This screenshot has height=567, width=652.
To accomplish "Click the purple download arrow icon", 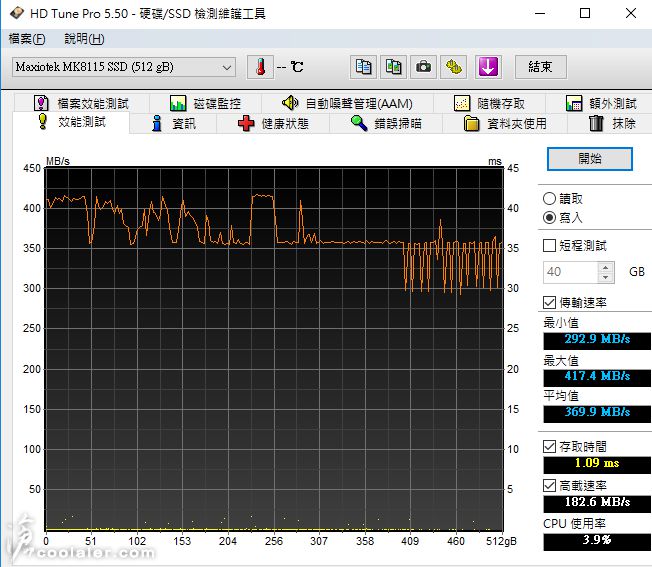I will (488, 67).
